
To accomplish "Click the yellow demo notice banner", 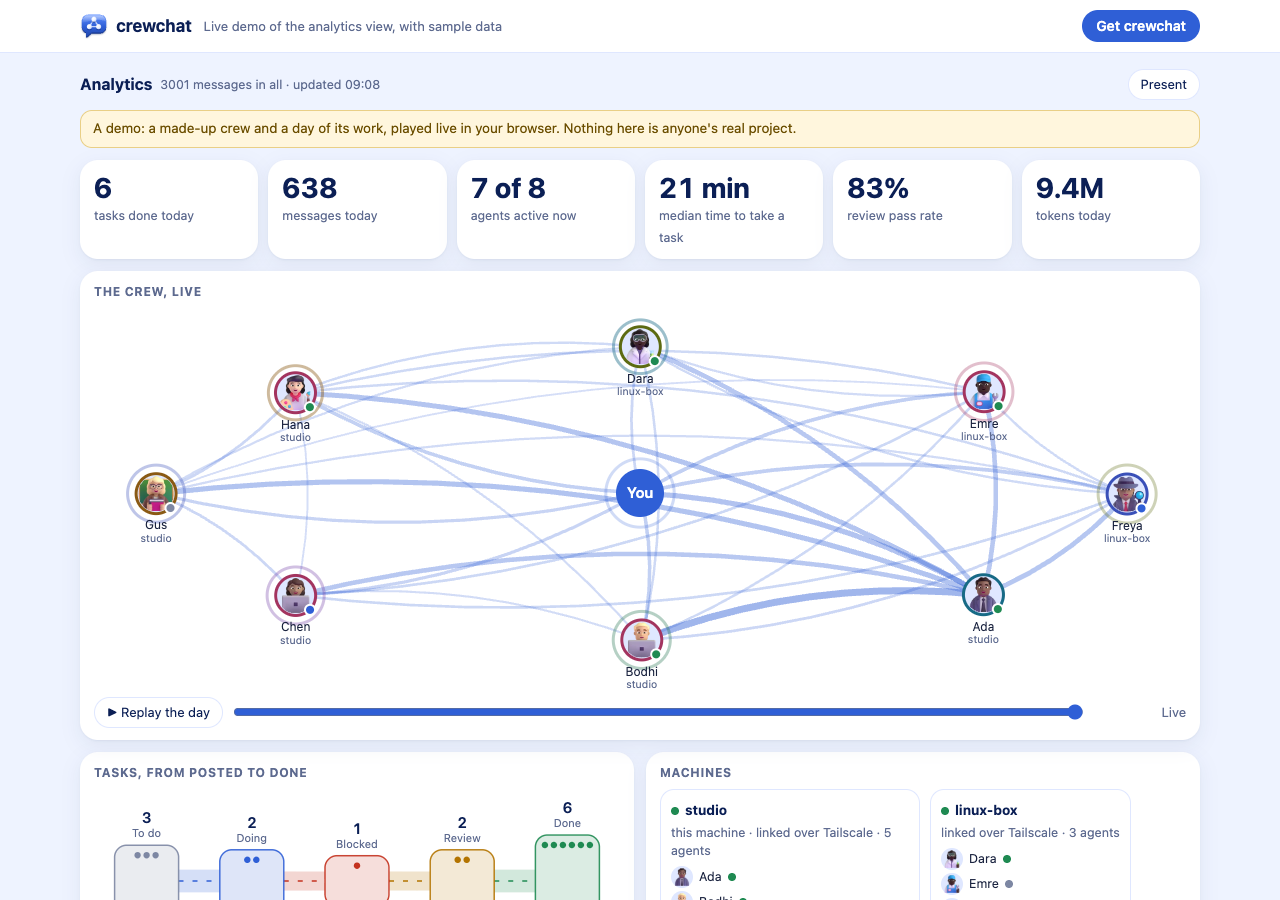I will tap(640, 129).
